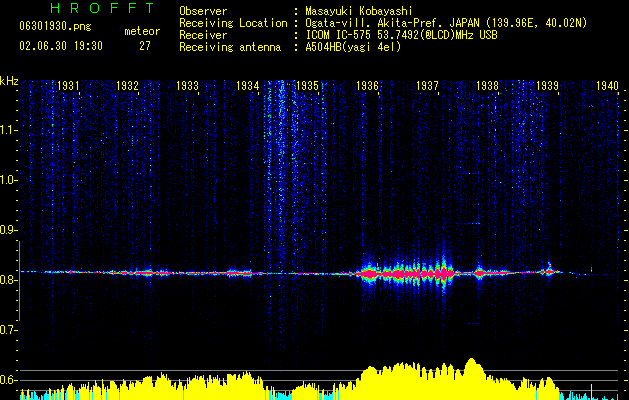Click the 1938 time marker
The image size is (629, 400).
tap(487, 86)
